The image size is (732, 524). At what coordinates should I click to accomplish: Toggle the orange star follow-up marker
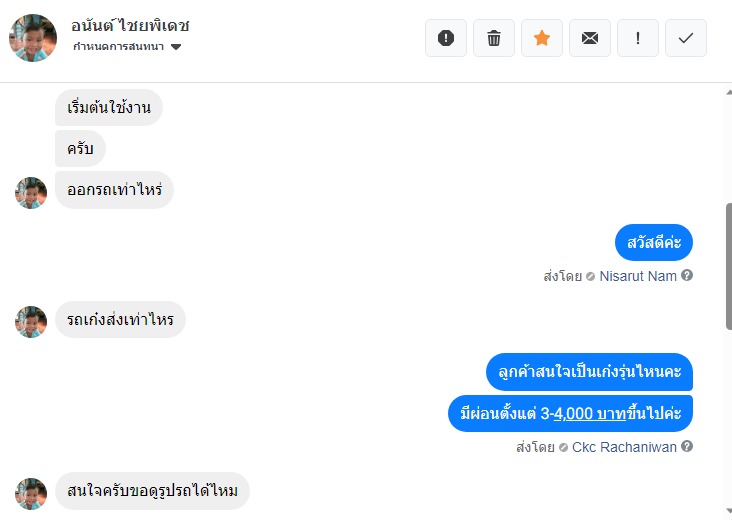coord(542,38)
